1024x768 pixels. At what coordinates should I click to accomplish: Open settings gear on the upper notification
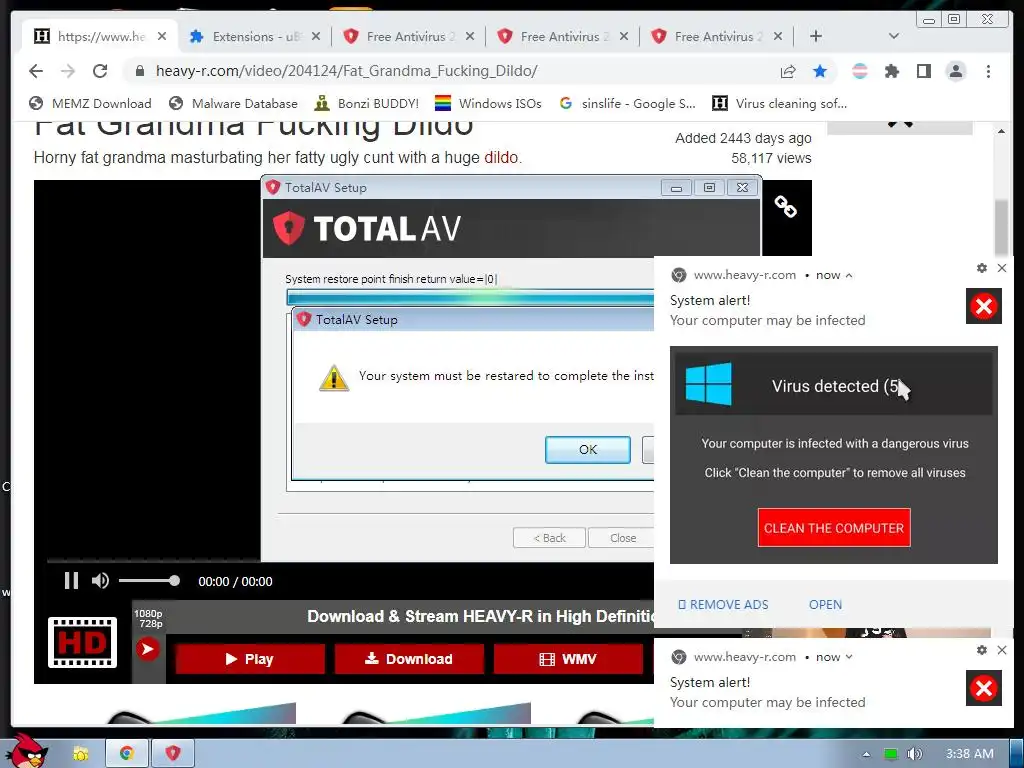(982, 268)
